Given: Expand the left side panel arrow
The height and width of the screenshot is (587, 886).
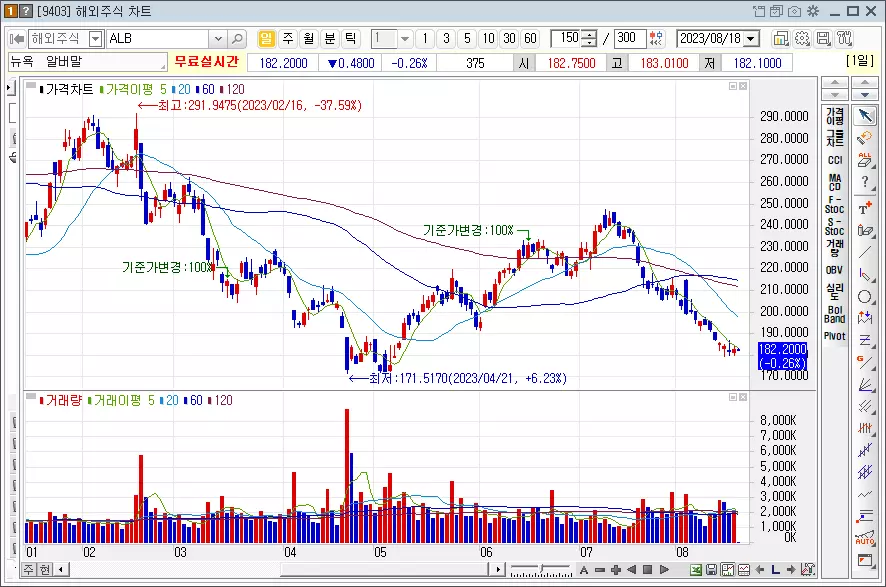Looking at the screenshot, I should [x=9, y=88].
